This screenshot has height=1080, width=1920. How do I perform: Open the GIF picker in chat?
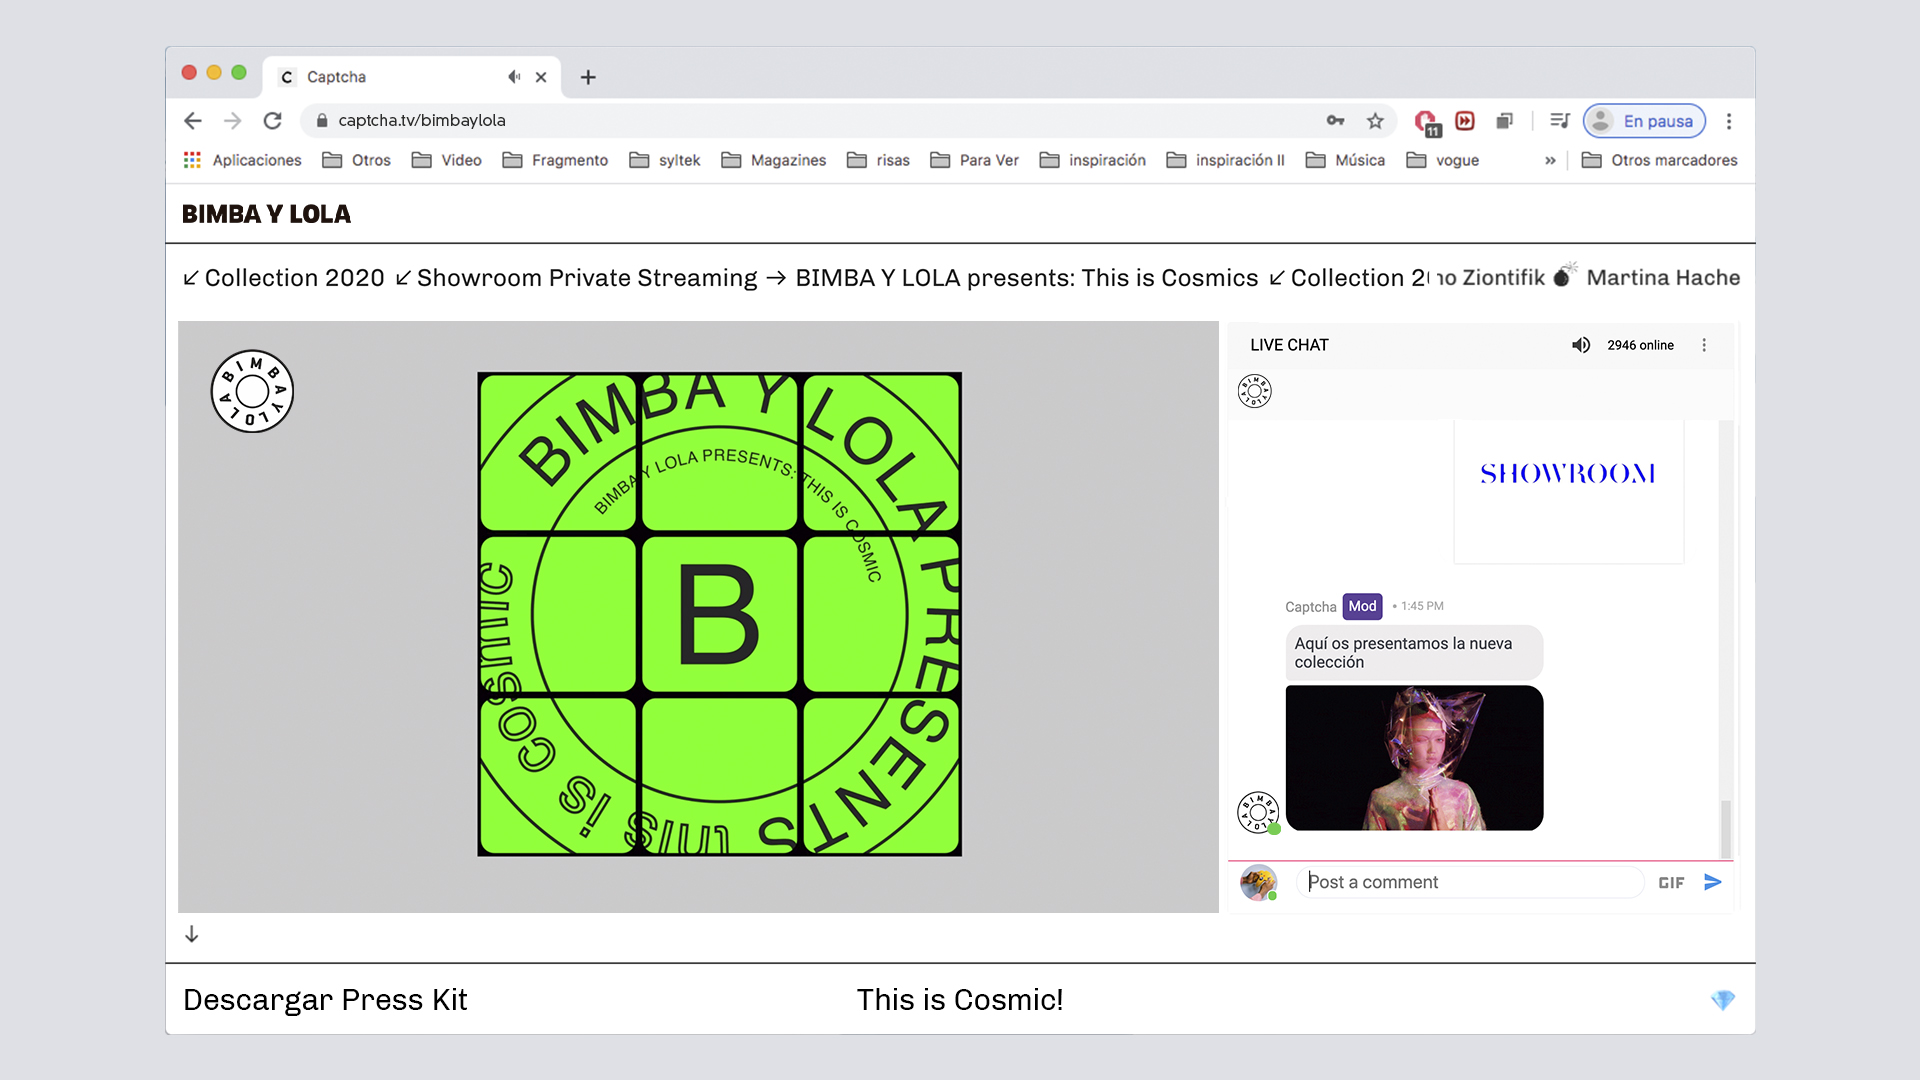click(1671, 882)
